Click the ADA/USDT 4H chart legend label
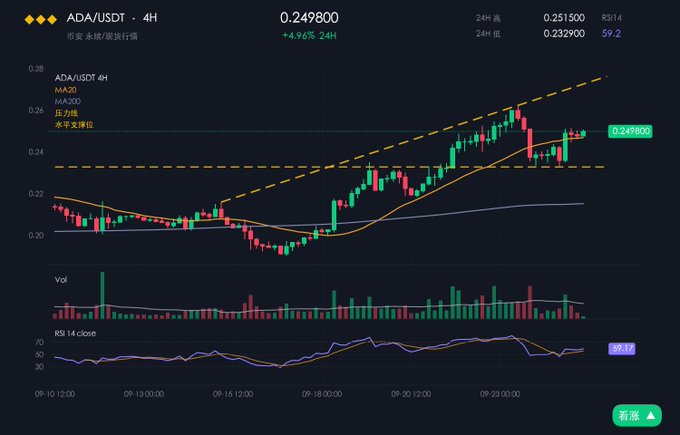Screen dimensions: 680x435 coord(81,78)
